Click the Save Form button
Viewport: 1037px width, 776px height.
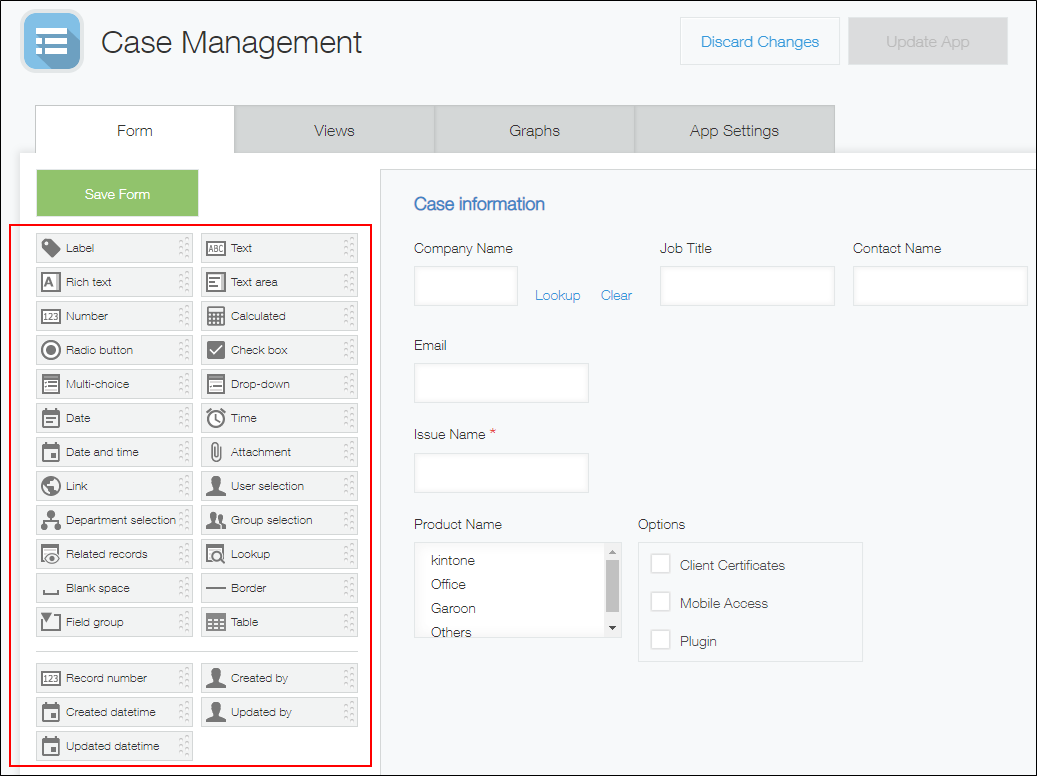tap(117, 192)
